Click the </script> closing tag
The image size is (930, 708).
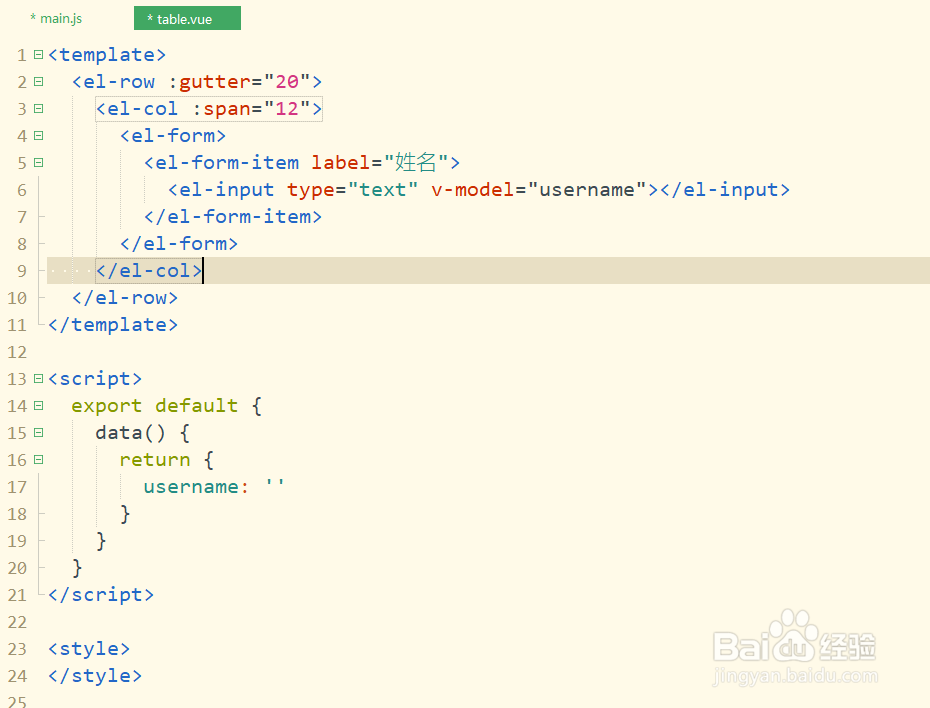[x=101, y=595]
